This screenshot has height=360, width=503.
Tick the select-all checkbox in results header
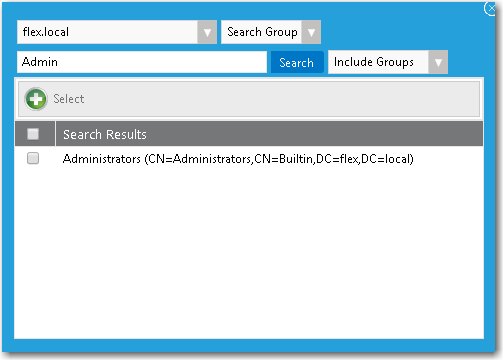[33, 134]
